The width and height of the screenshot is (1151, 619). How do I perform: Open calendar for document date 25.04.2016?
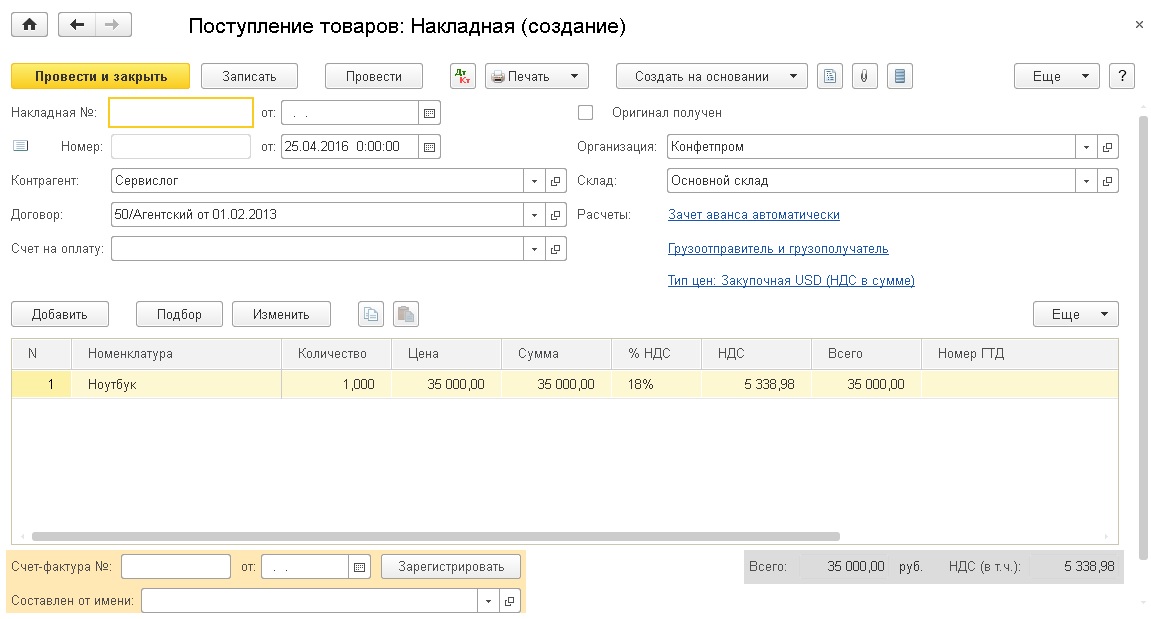[x=429, y=147]
